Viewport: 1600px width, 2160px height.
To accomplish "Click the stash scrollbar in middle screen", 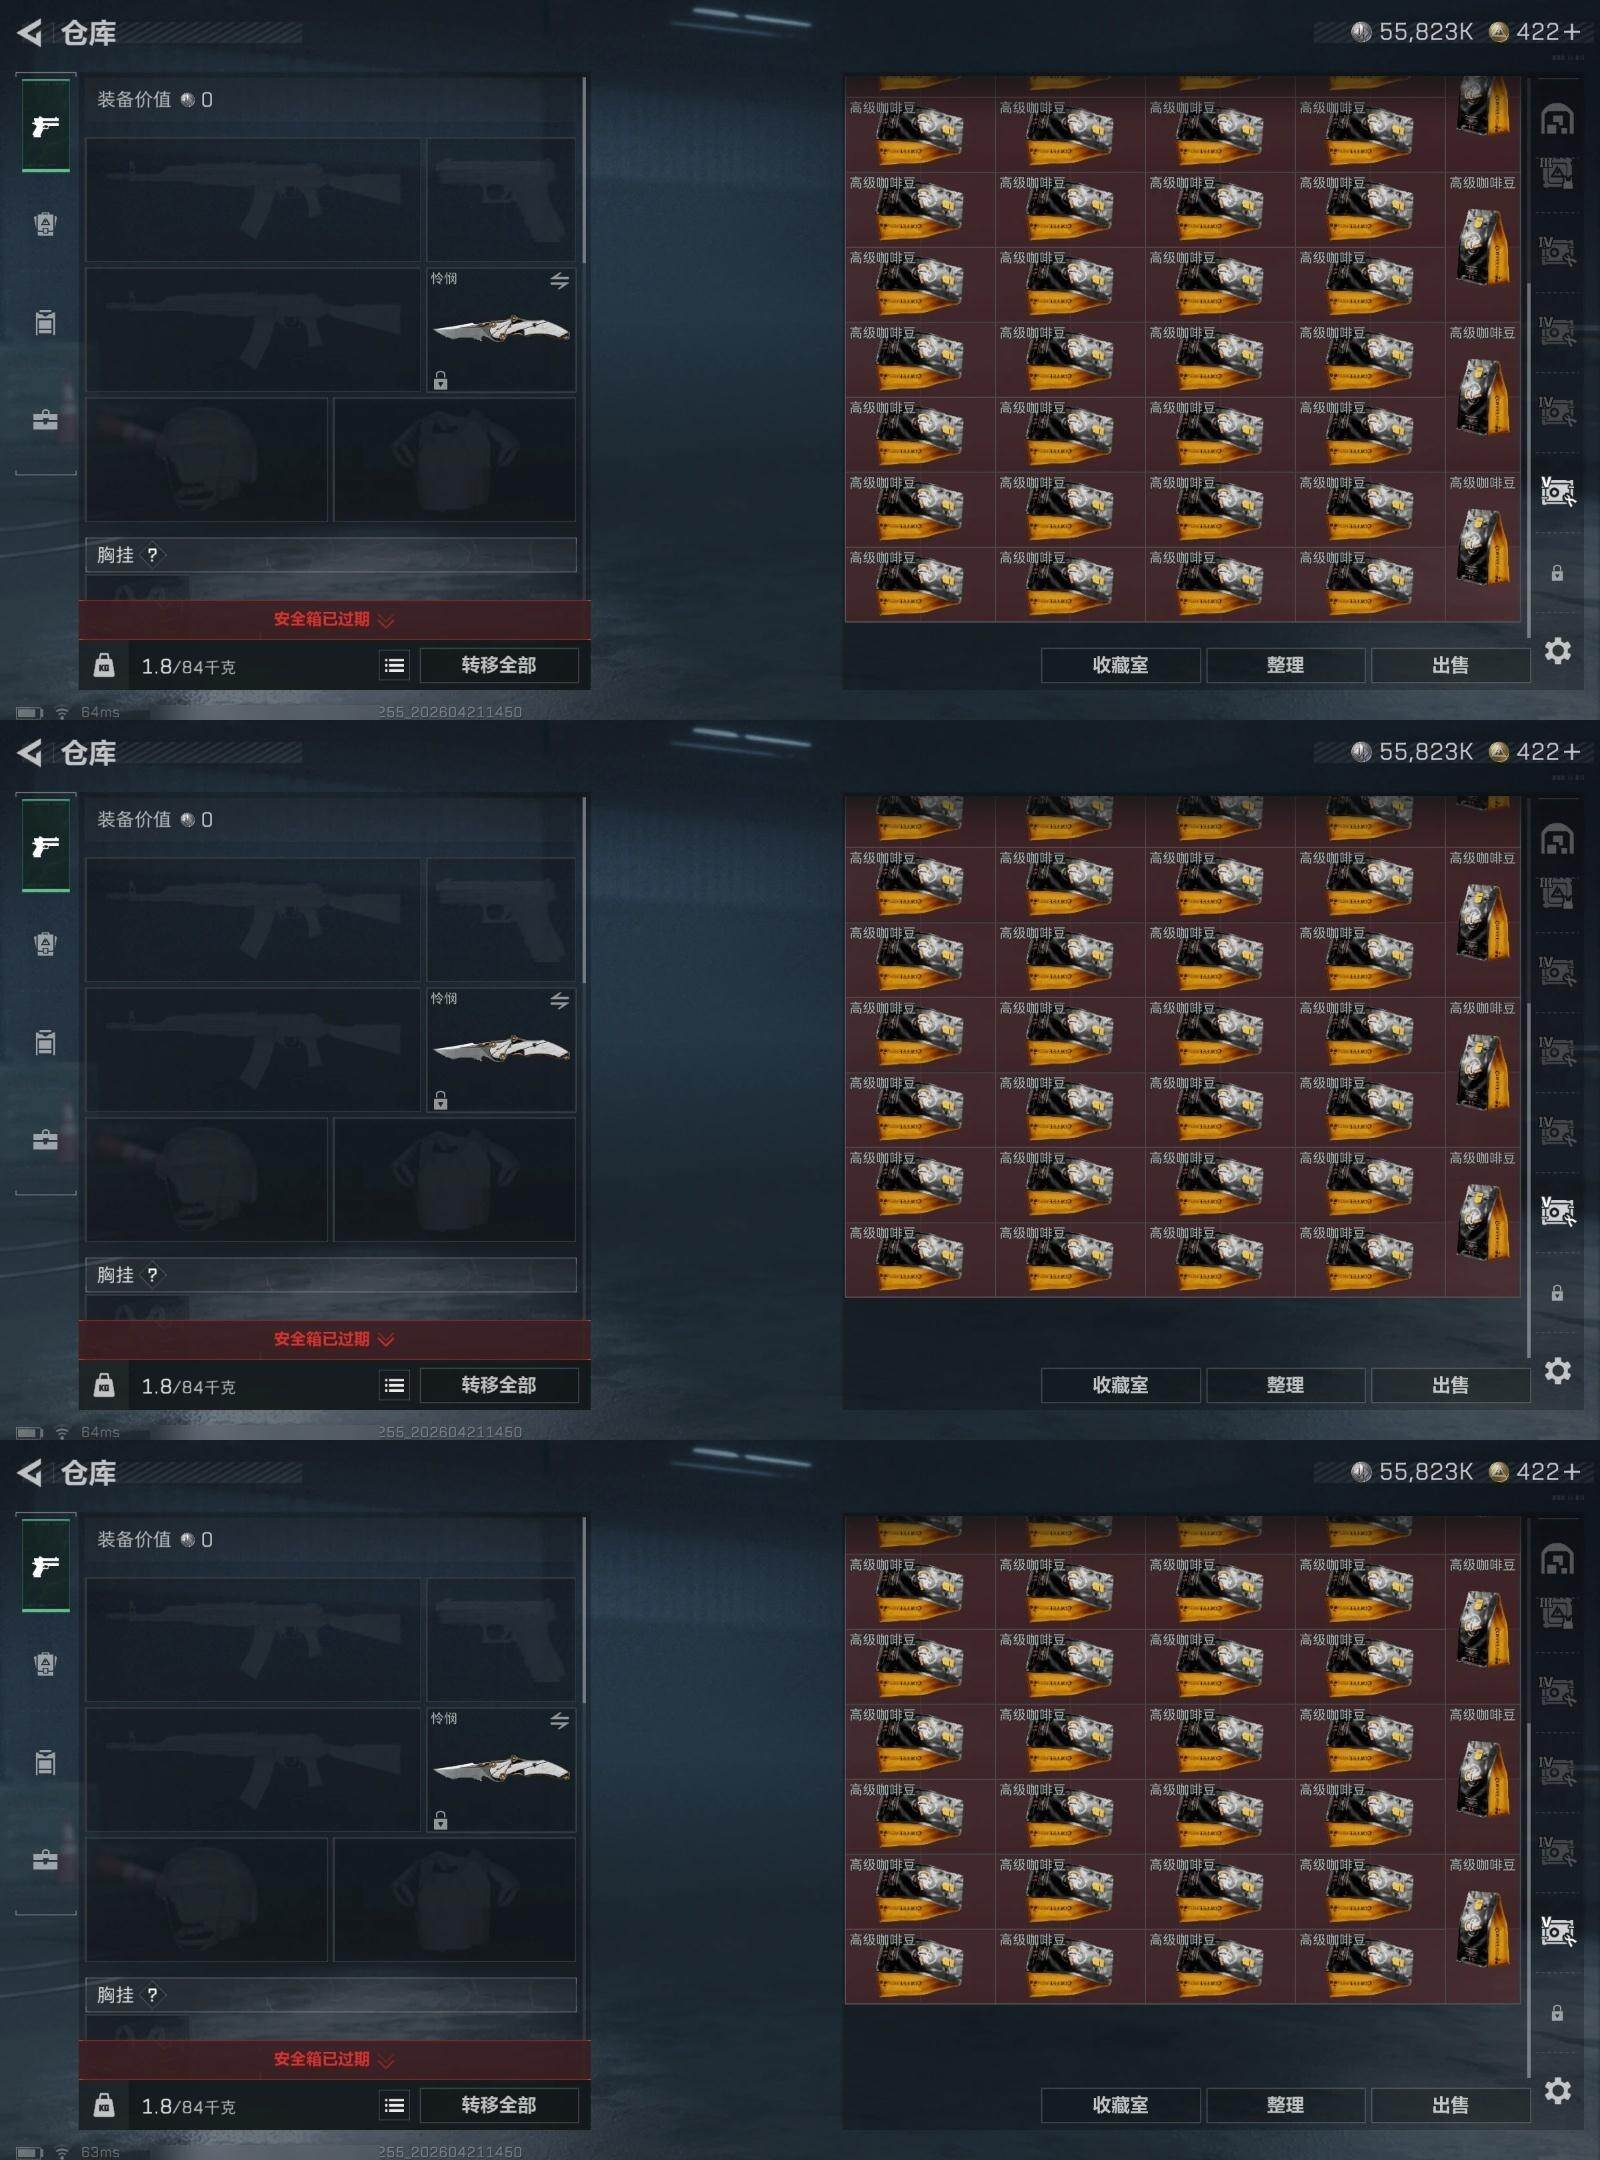I will tap(1529, 1180).
